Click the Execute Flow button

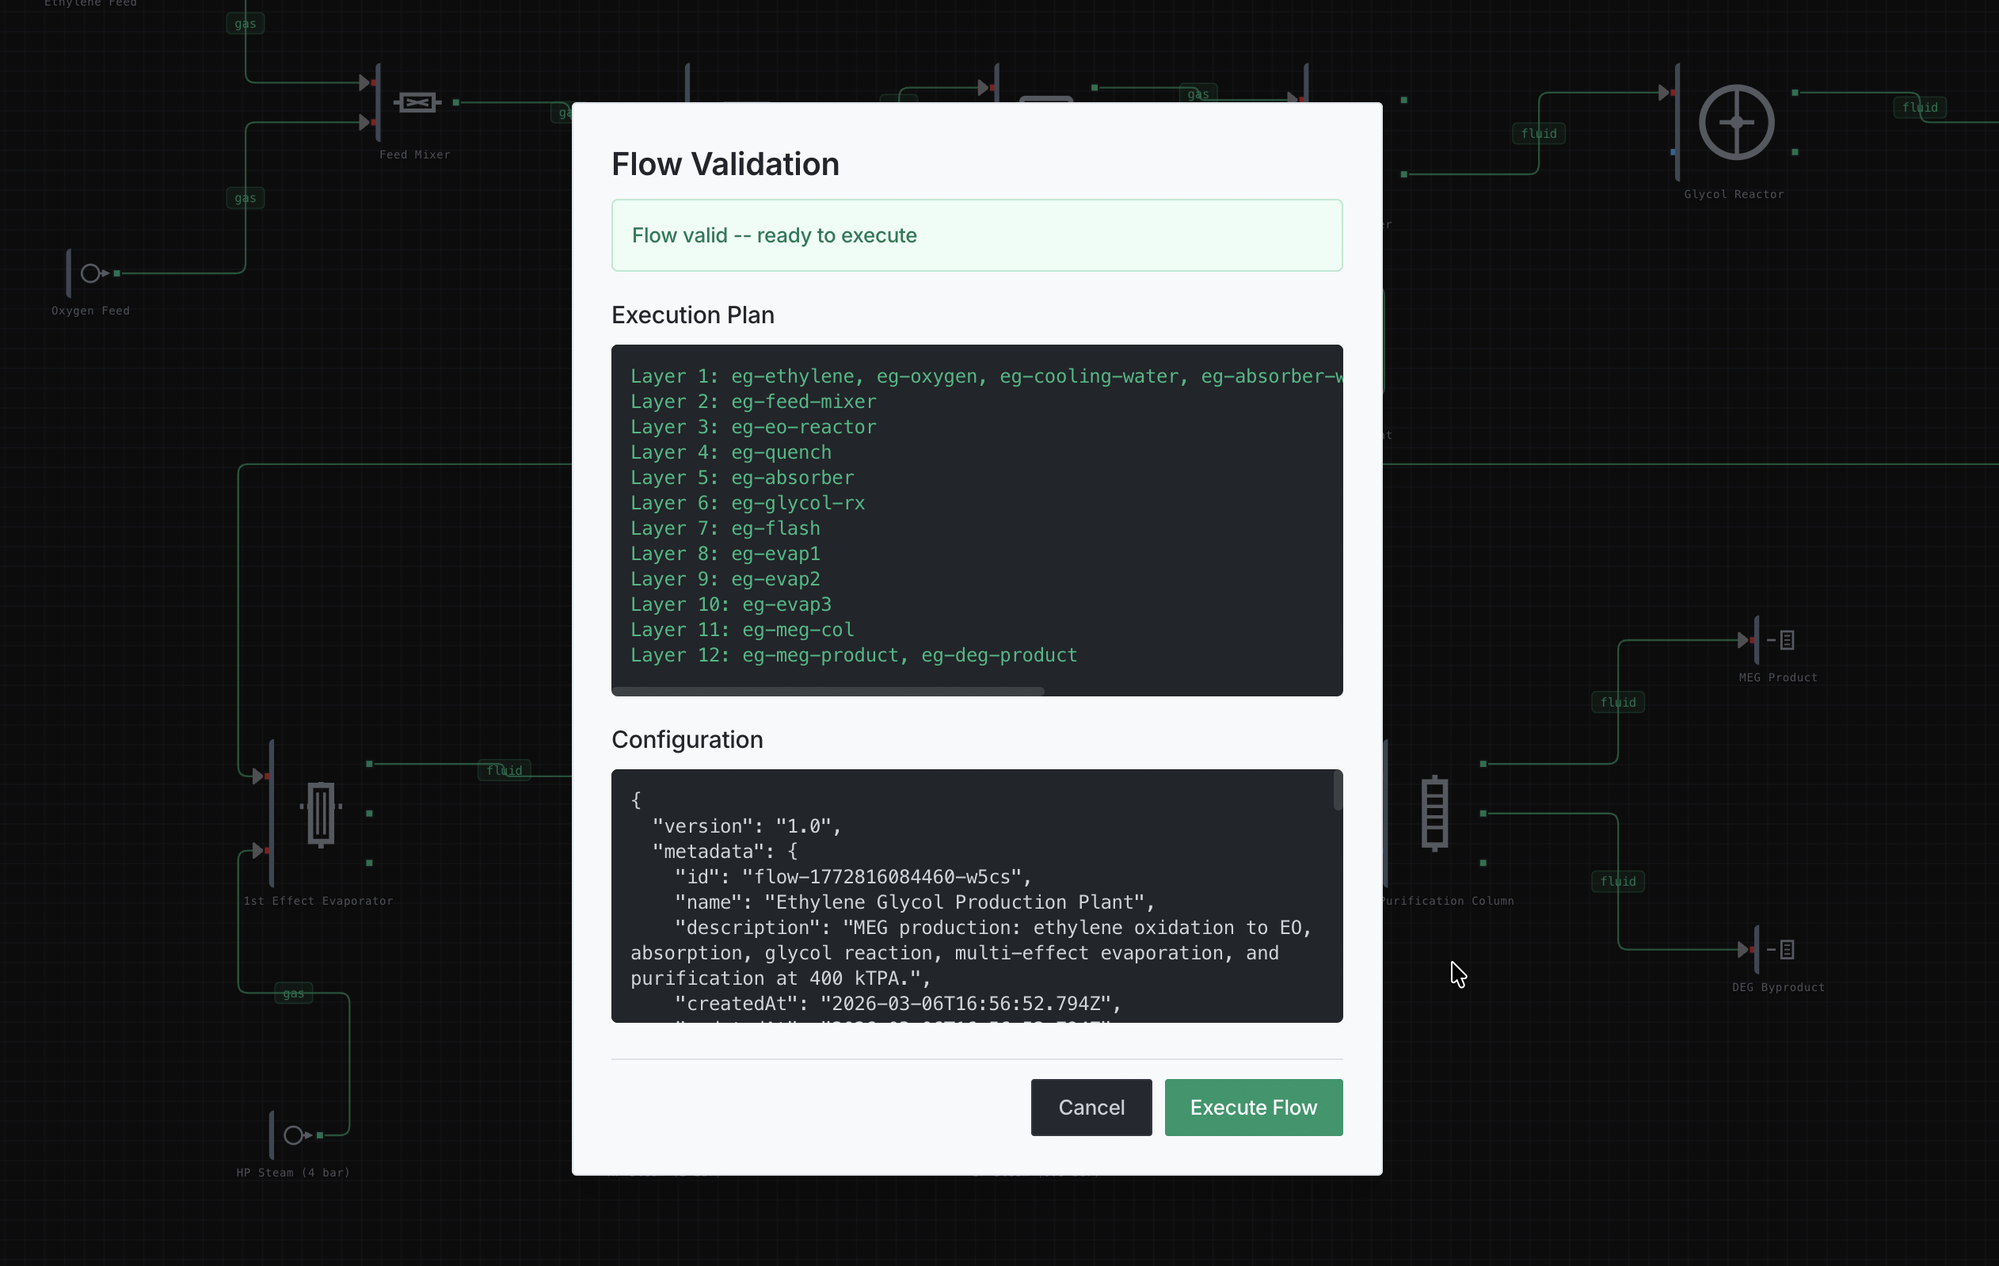[x=1253, y=1107]
